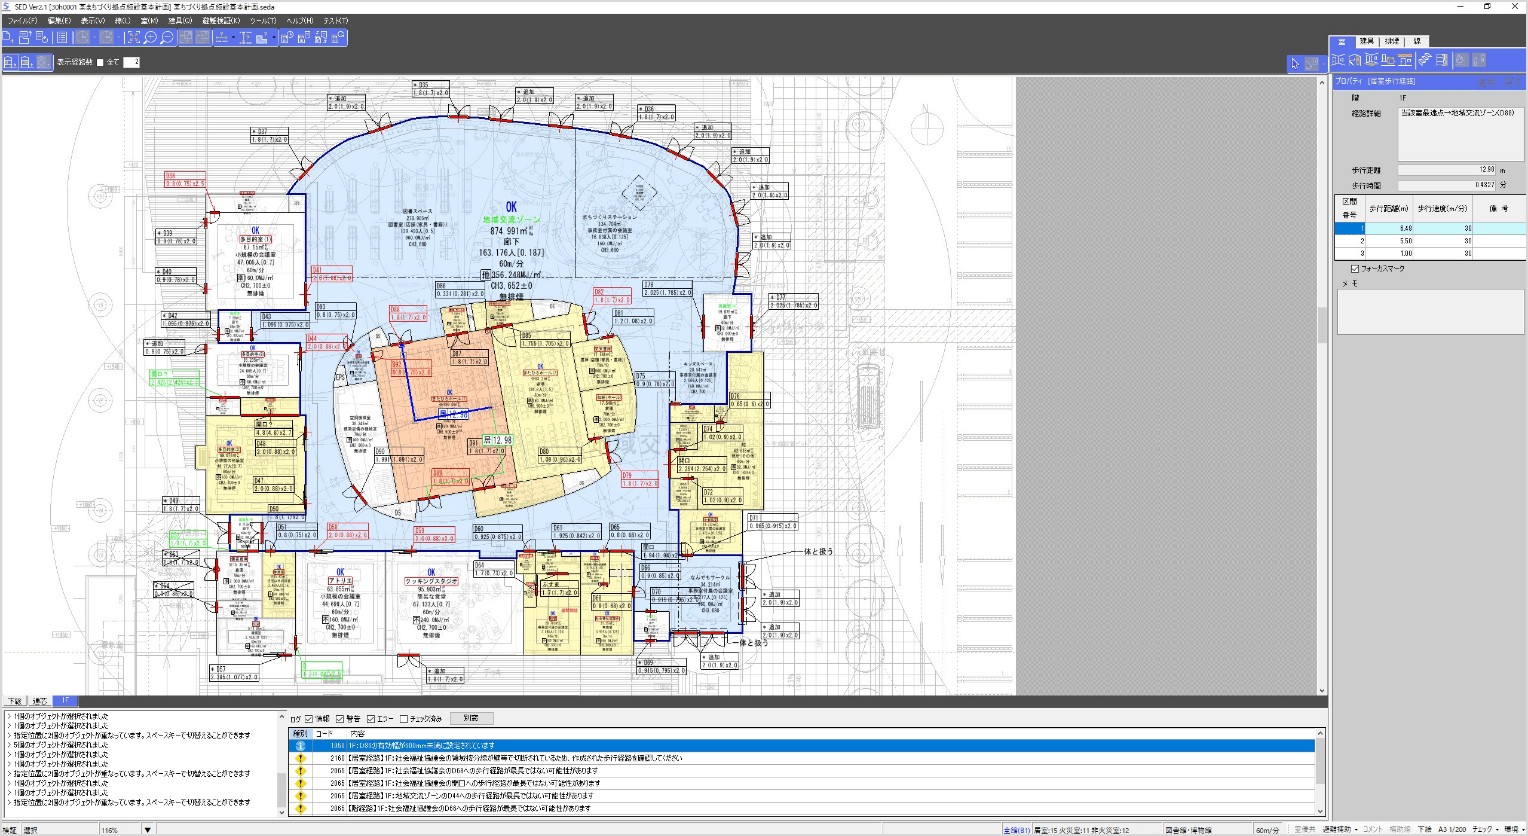Click the zoom out magnifier icon

(167, 37)
